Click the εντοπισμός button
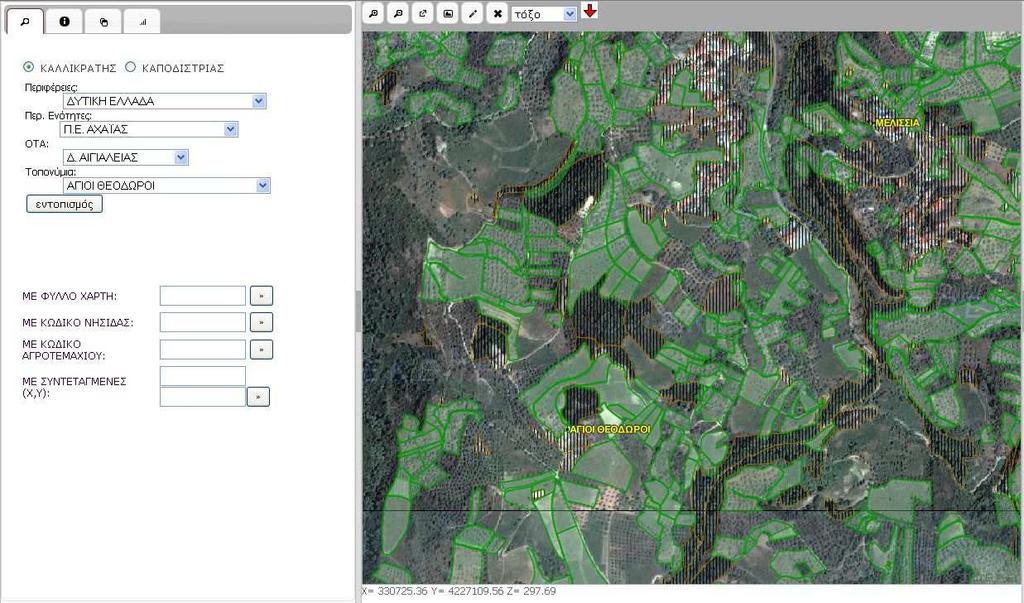Image resolution: width=1024 pixels, height=603 pixels. click(65, 204)
